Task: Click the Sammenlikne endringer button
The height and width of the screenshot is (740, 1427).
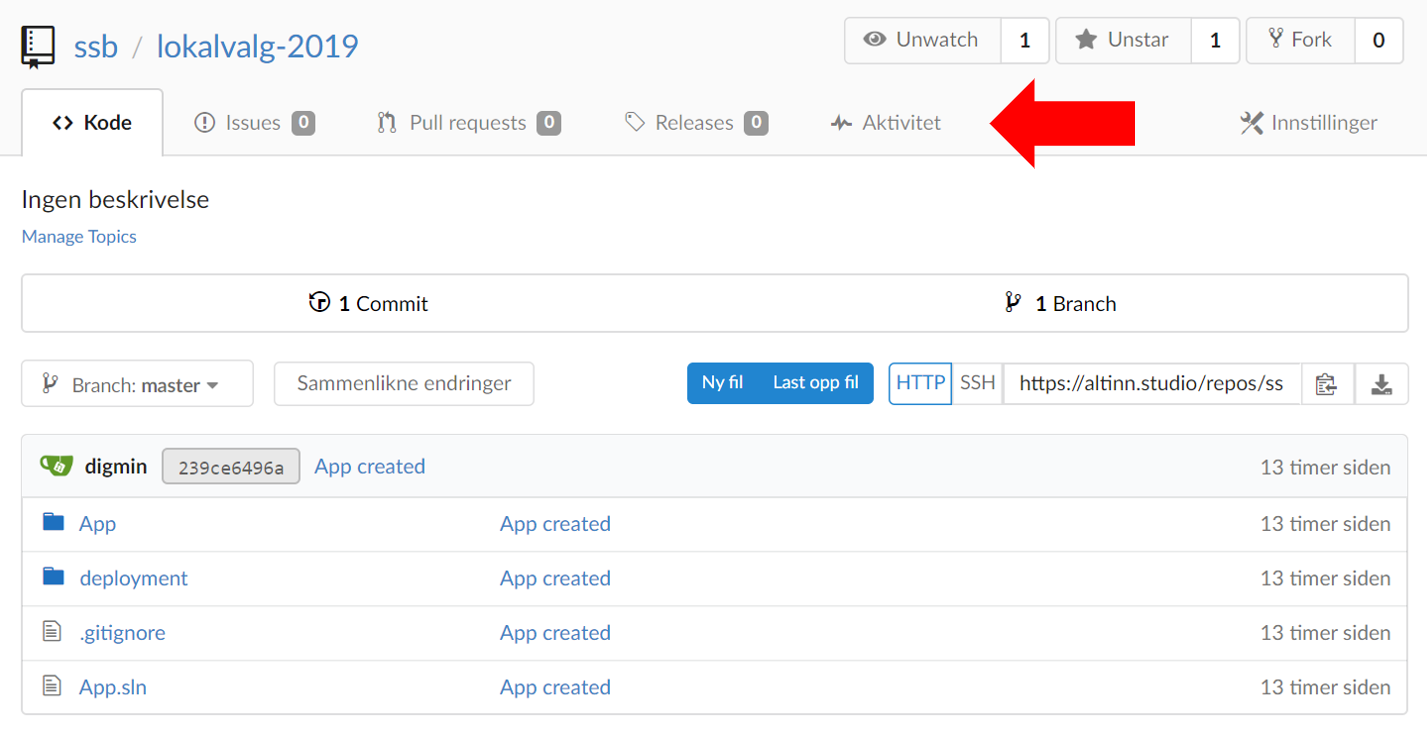Action: point(404,383)
